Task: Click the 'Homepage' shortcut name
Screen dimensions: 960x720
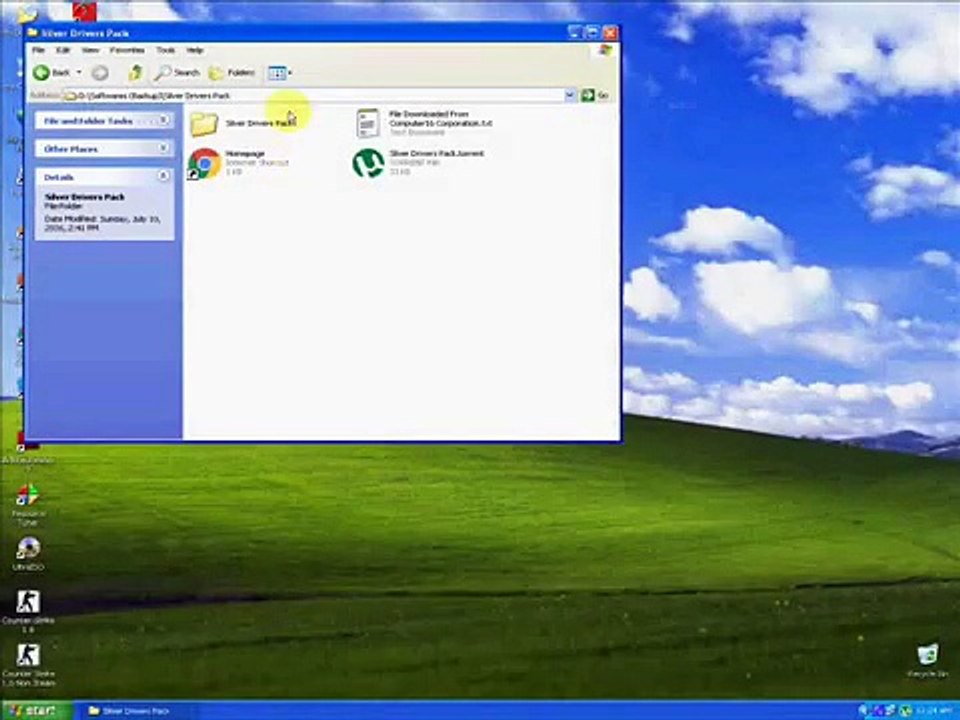Action: tap(245, 153)
